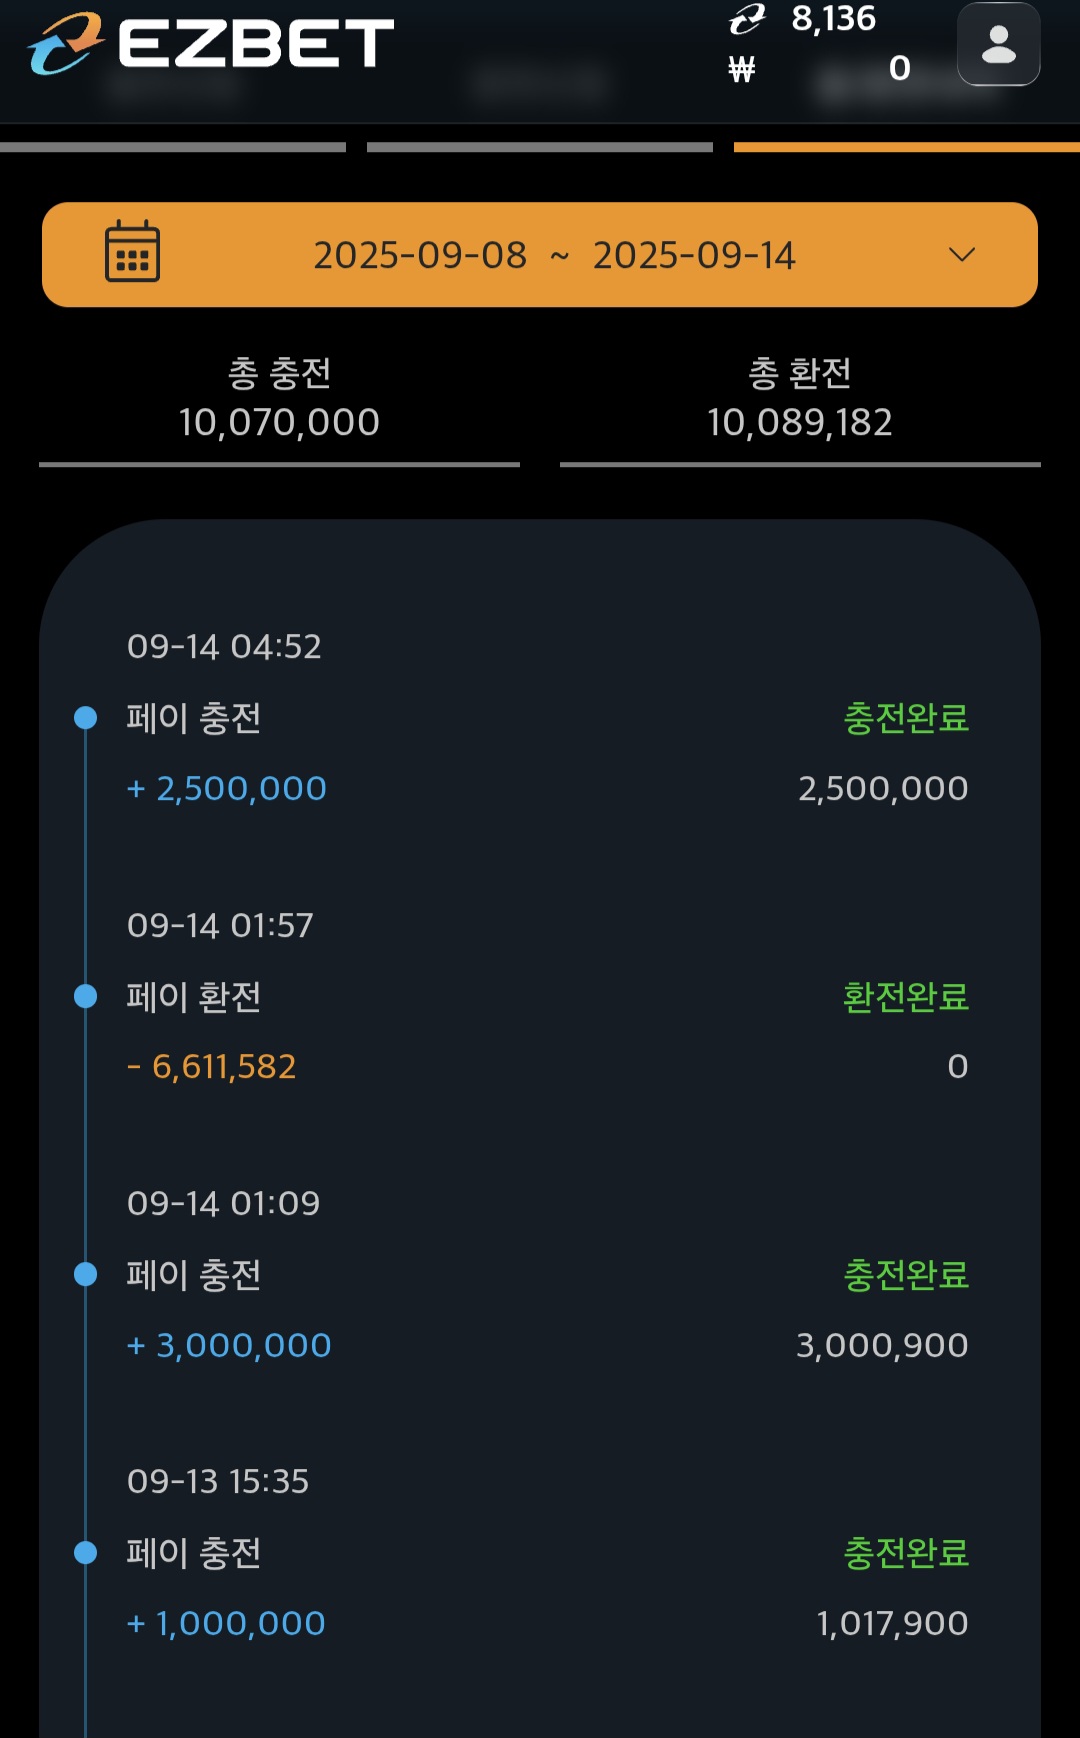Open the 총 환전 10,089,182 summary
This screenshot has width=1080, height=1738.
click(800, 399)
